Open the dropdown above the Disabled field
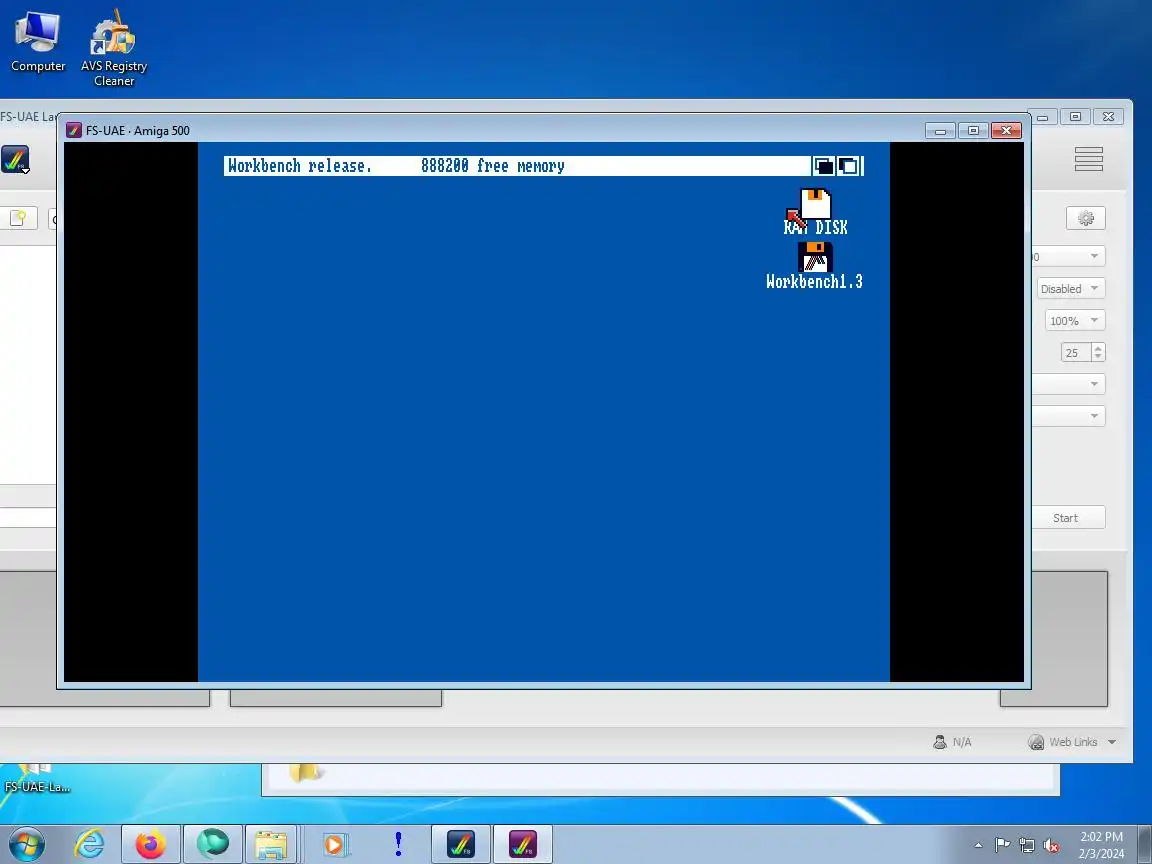Image resolution: width=1152 pixels, height=864 pixels. [x=1069, y=256]
